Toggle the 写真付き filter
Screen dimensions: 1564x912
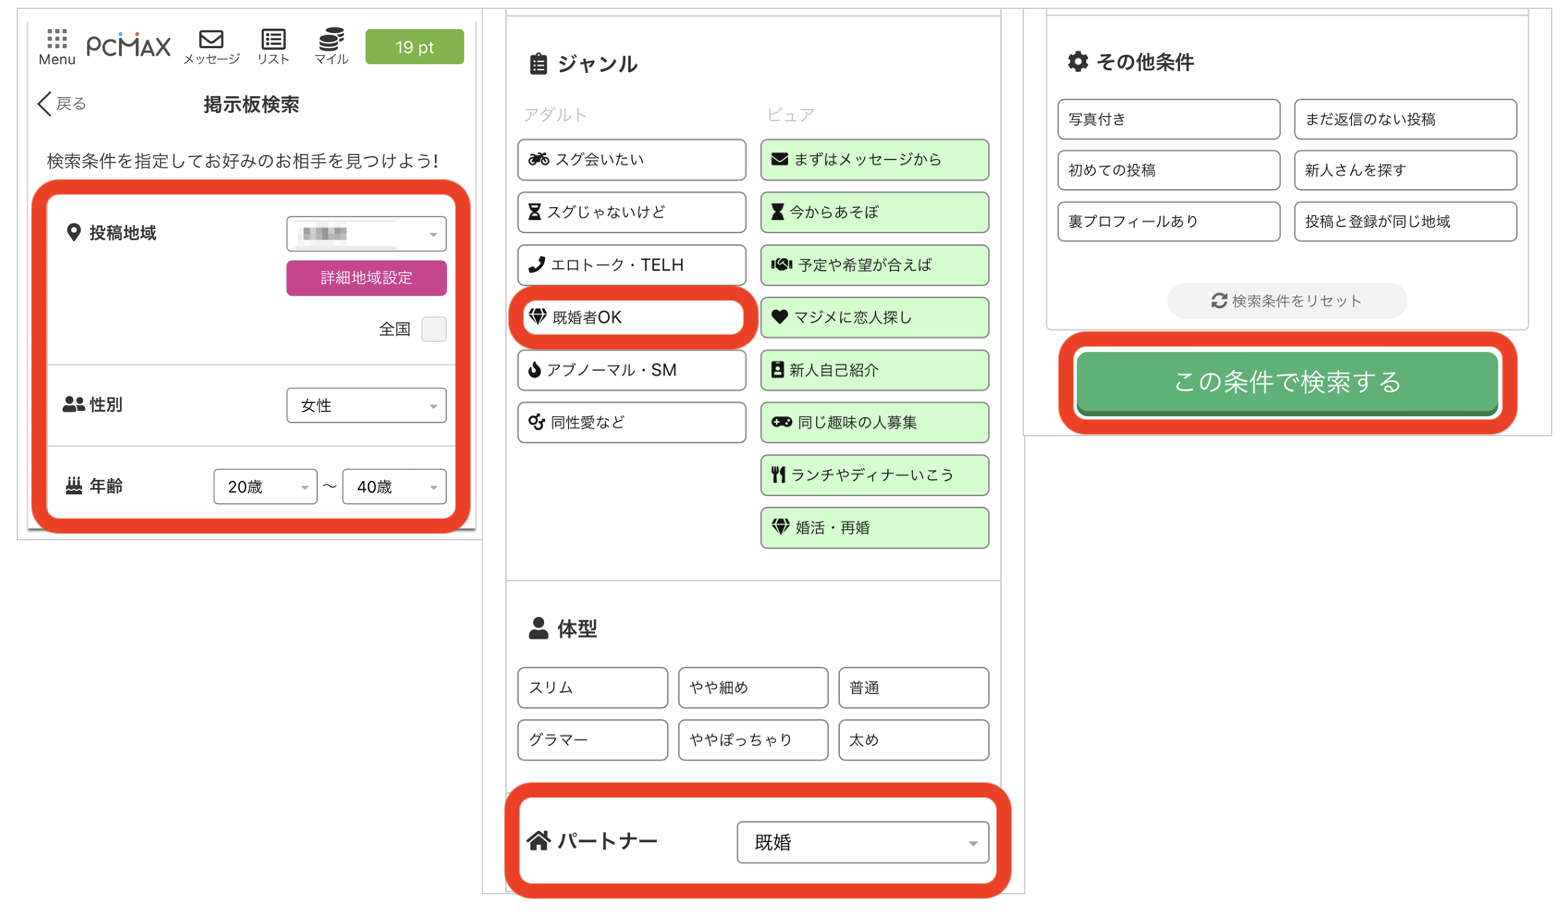[x=1168, y=119]
